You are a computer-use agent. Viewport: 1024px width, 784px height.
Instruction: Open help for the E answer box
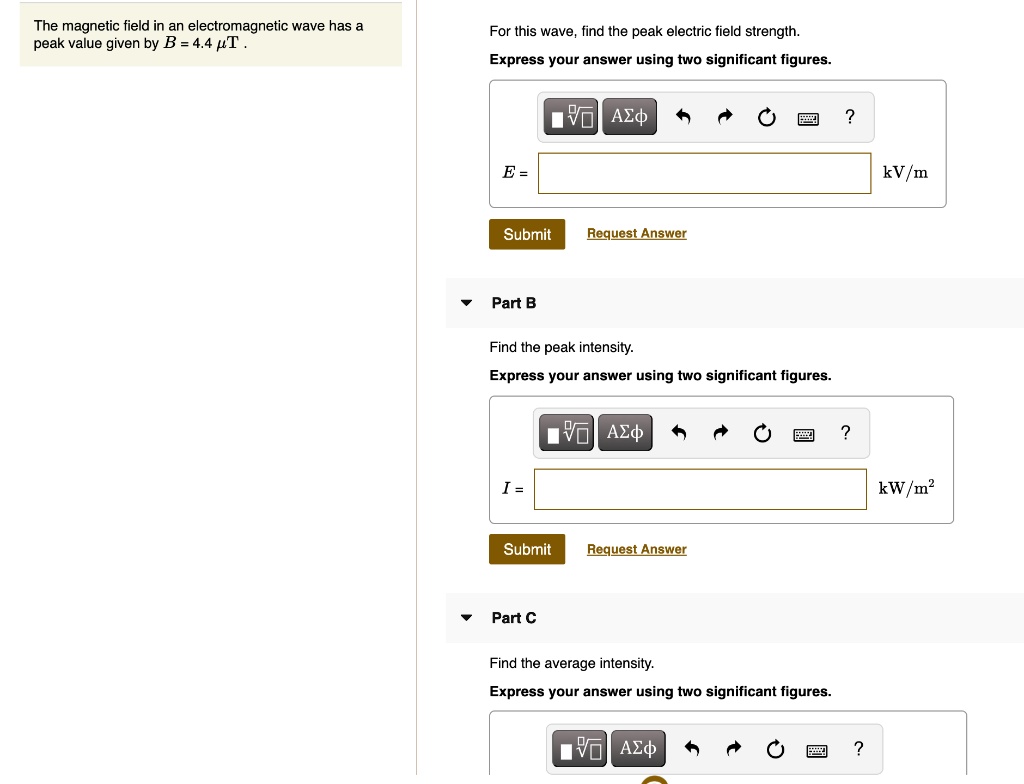(x=850, y=116)
